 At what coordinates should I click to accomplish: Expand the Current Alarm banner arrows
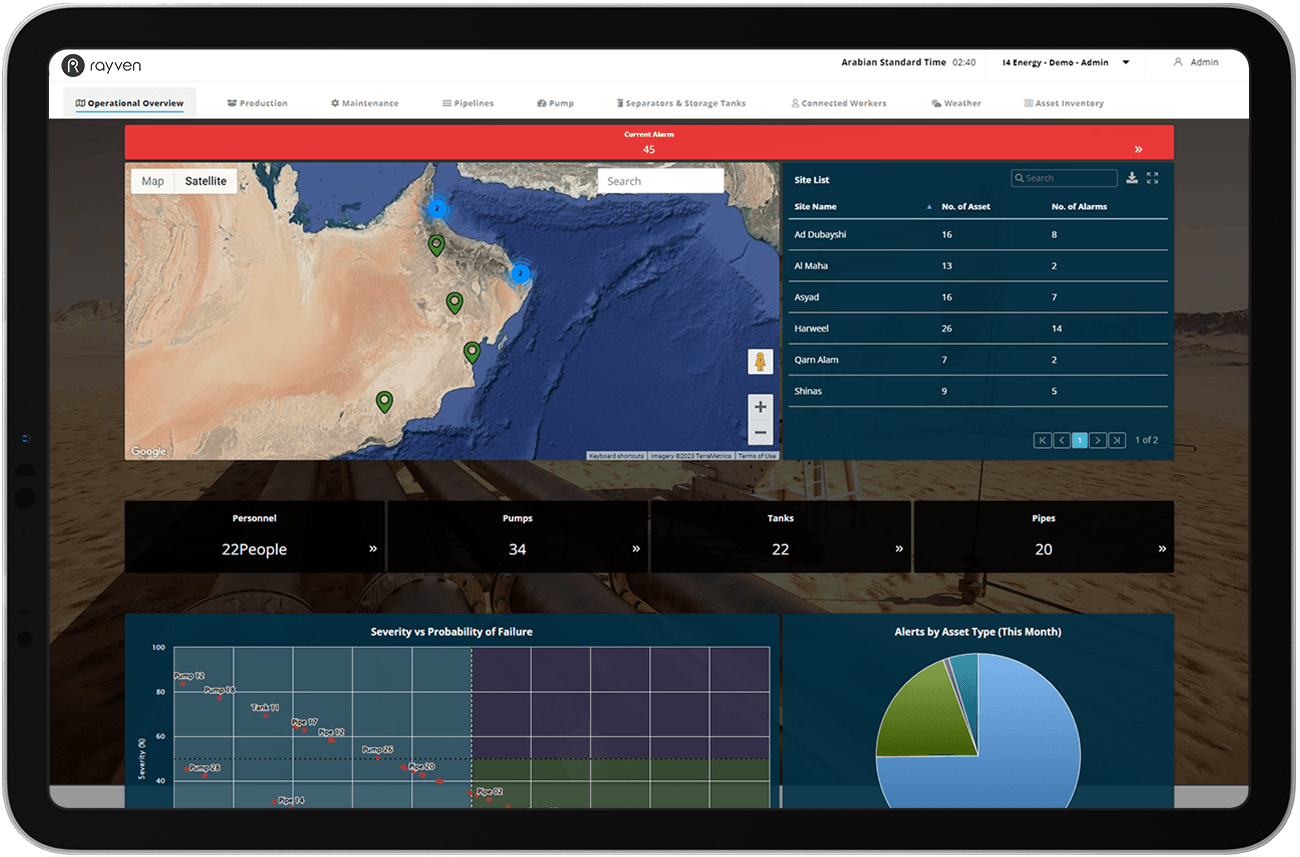click(1138, 149)
